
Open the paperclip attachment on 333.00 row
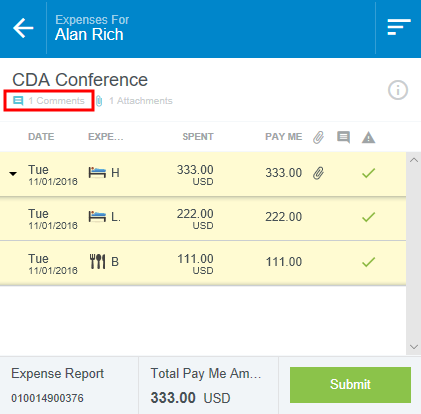pyautogui.click(x=318, y=173)
